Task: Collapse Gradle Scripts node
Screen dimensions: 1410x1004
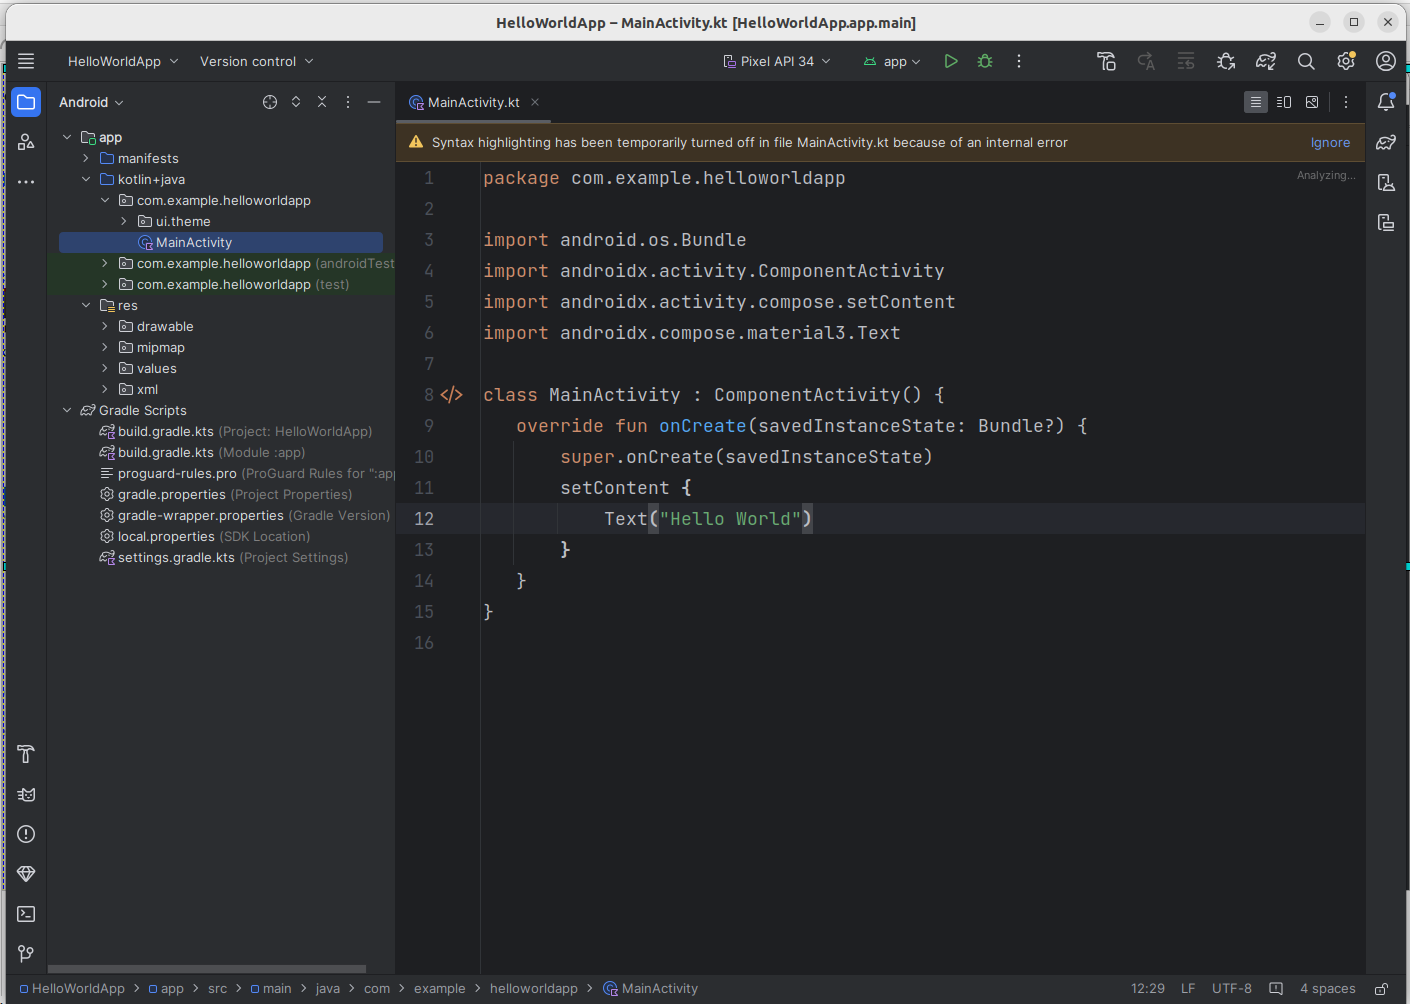Action: [67, 410]
